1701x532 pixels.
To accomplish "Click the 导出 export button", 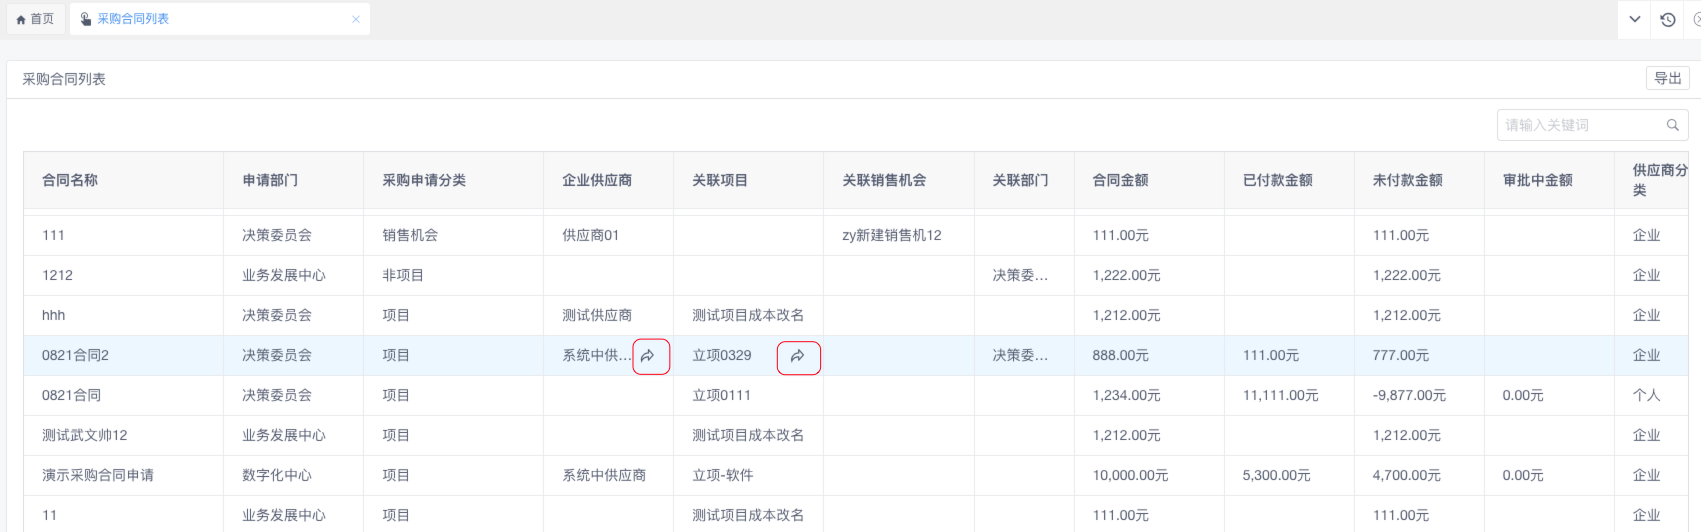I will tap(1667, 78).
